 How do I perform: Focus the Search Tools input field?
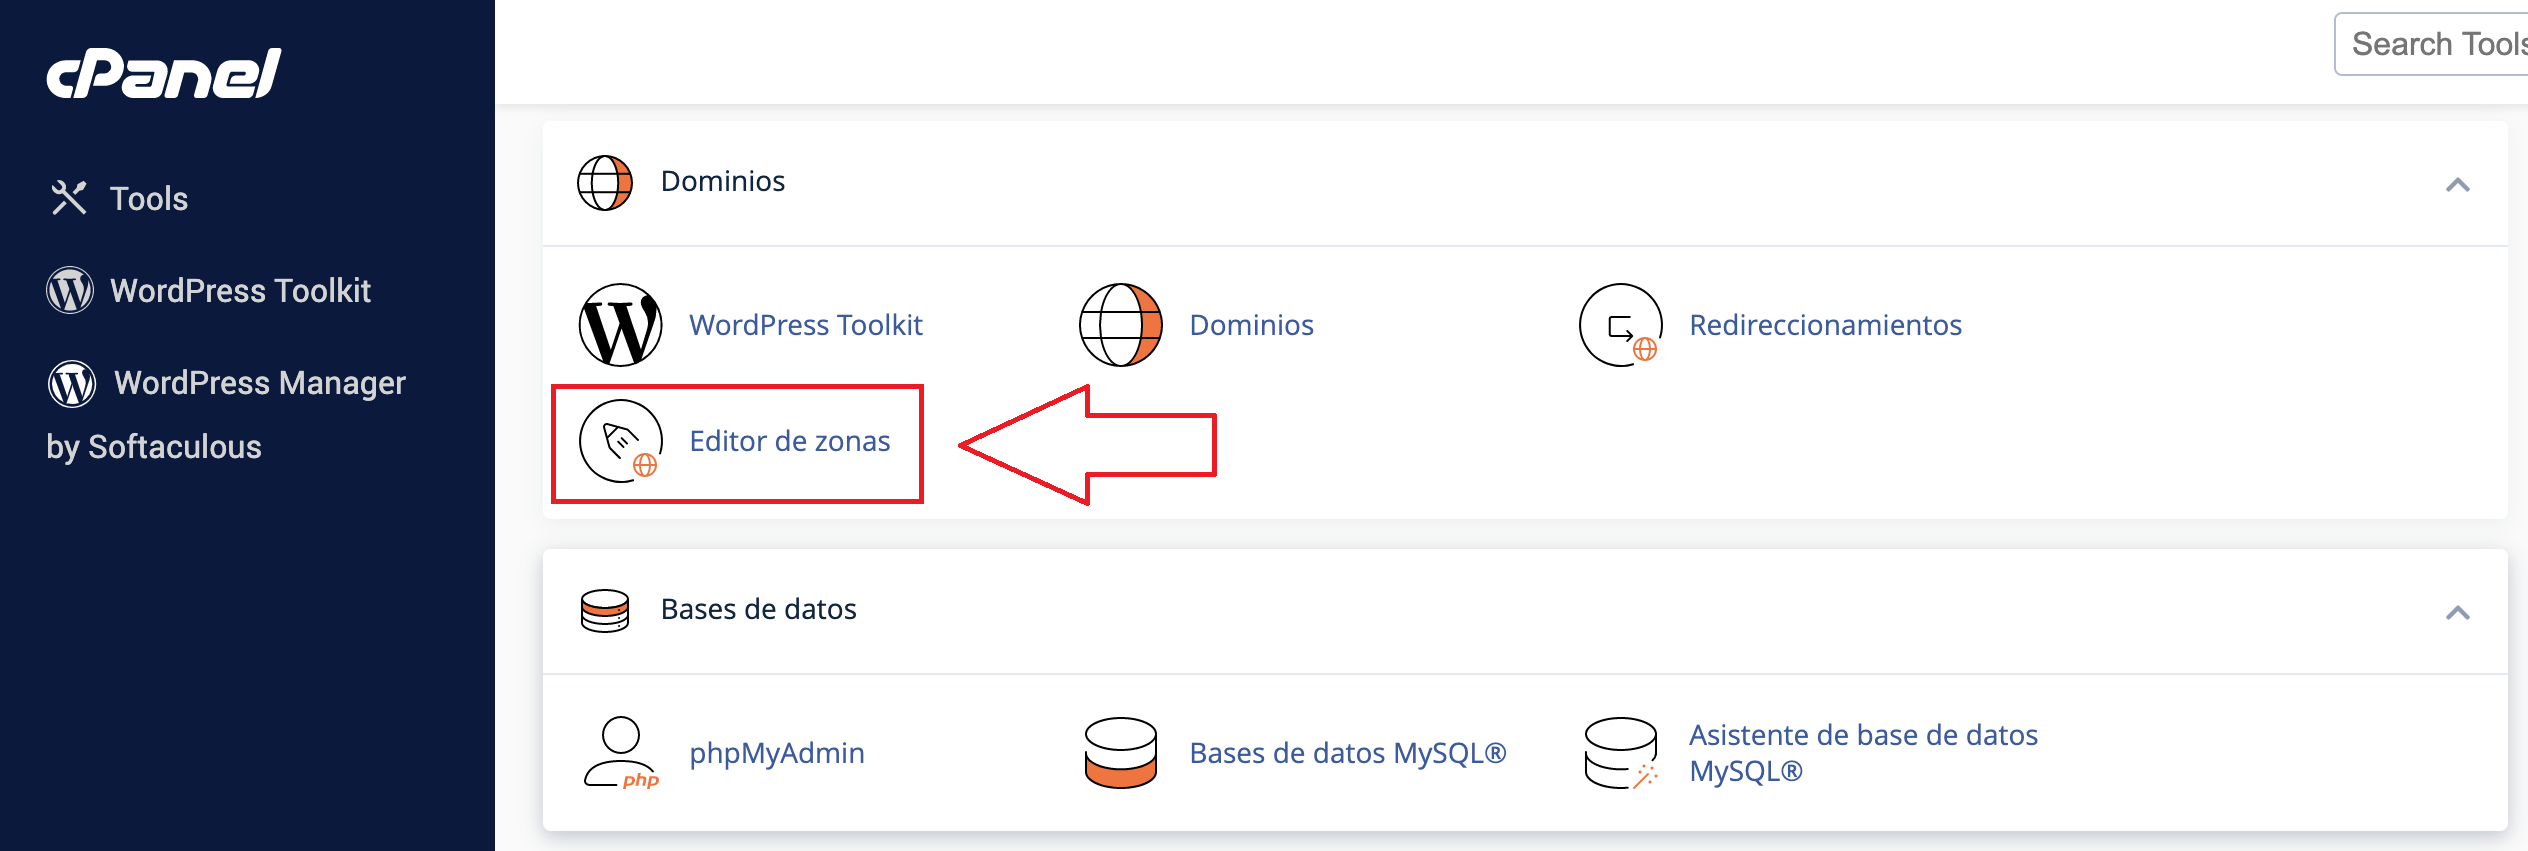[x=2431, y=44]
